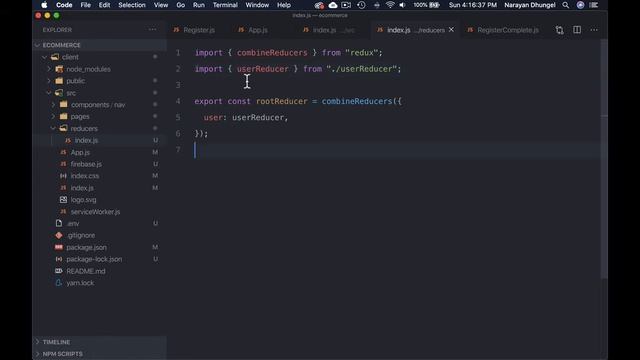Viewport: 640px width, 360px height.
Task: Open the editor more actions menu
Action: point(594,30)
